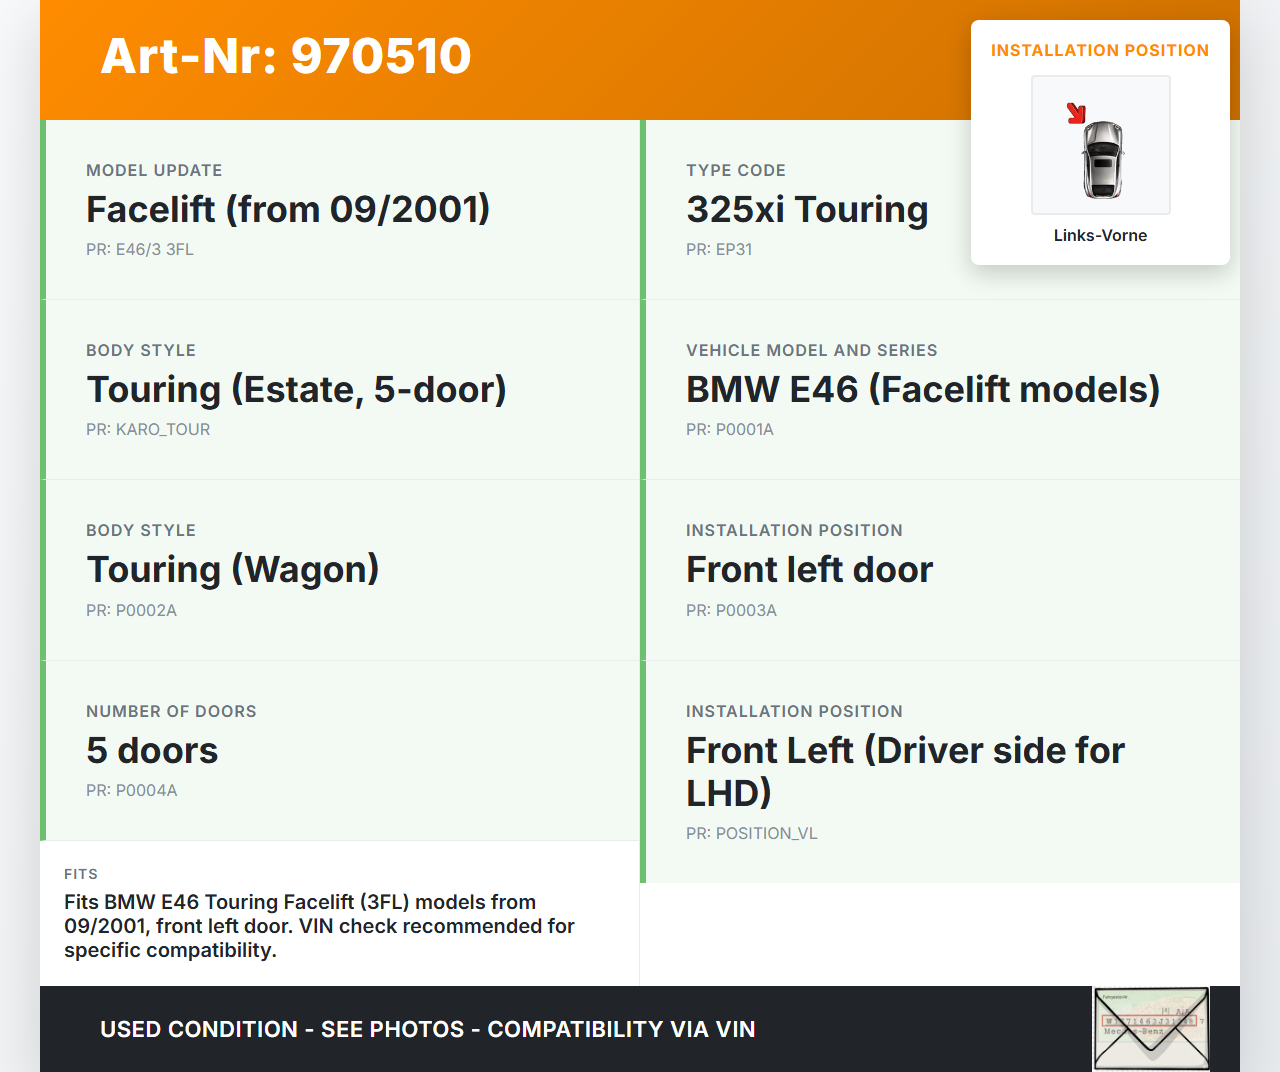1280x1072 pixels.
Task: Select the '325xi Touring' value
Action: pos(807,209)
